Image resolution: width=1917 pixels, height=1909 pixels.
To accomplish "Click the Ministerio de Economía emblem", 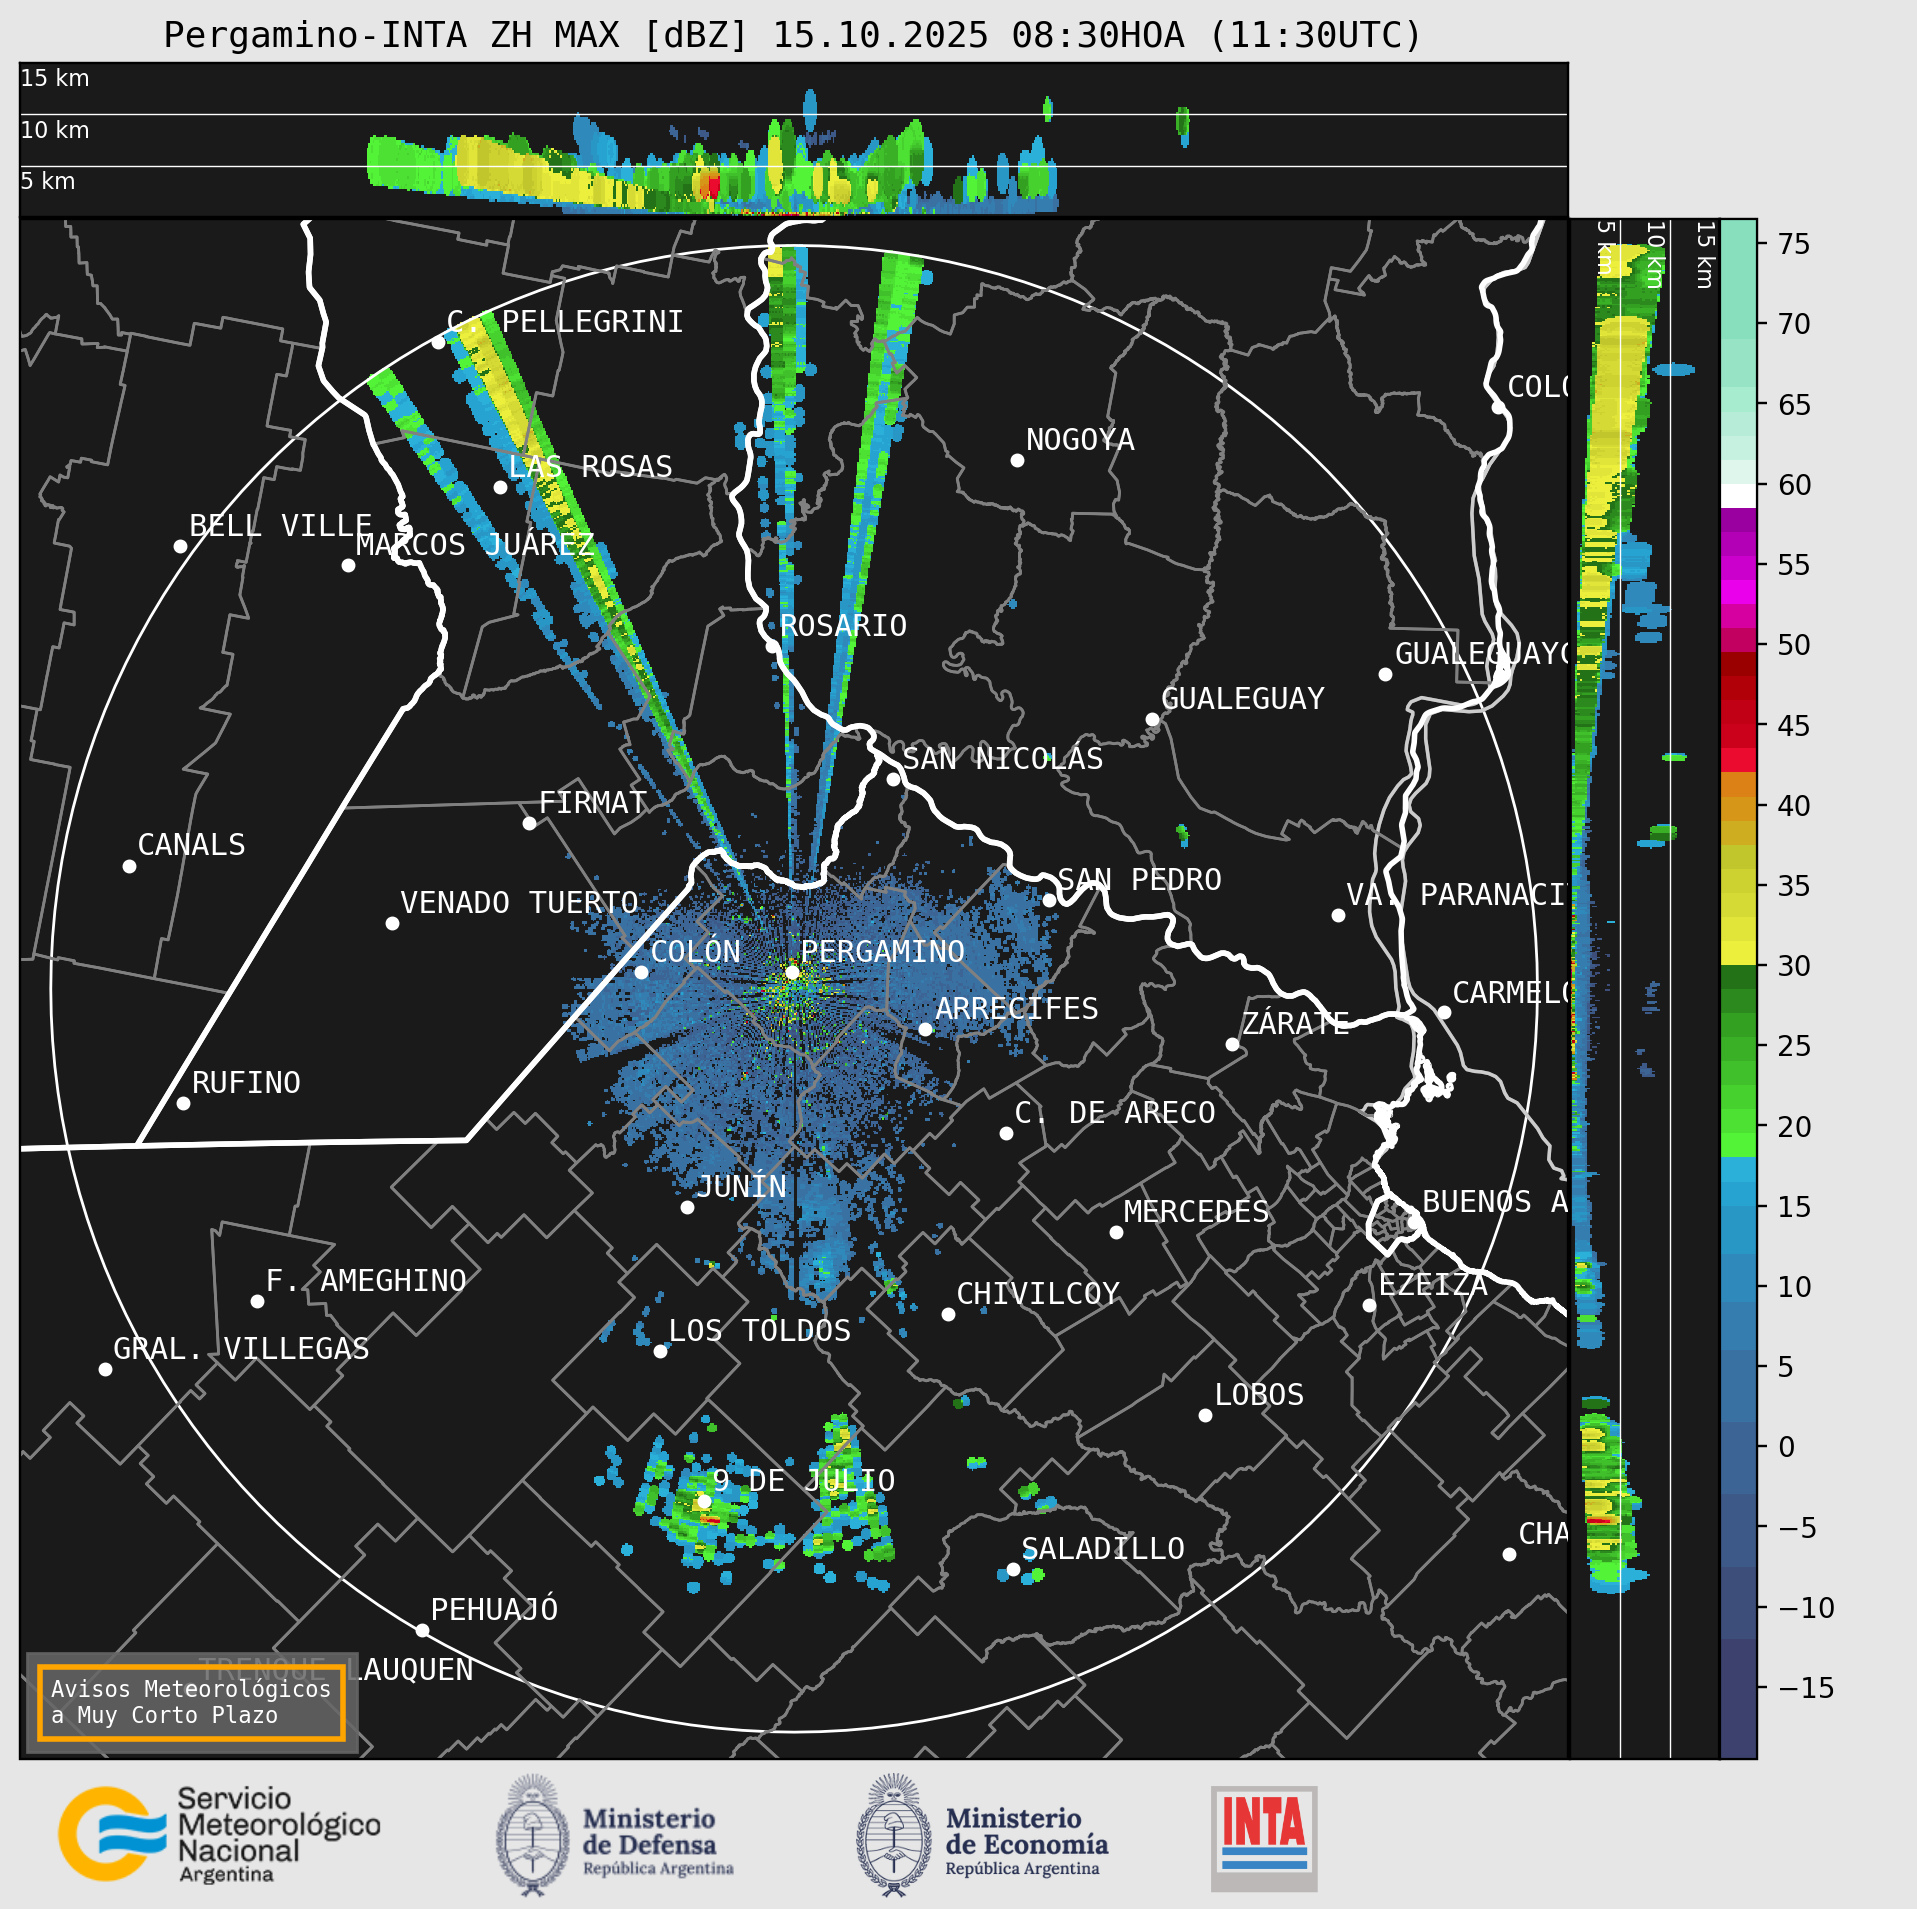I will 893,1835.
